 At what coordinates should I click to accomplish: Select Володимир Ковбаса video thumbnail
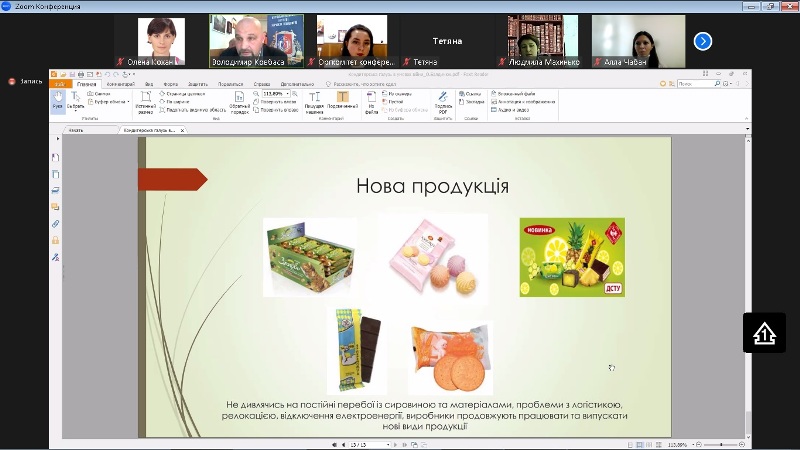tap(256, 41)
